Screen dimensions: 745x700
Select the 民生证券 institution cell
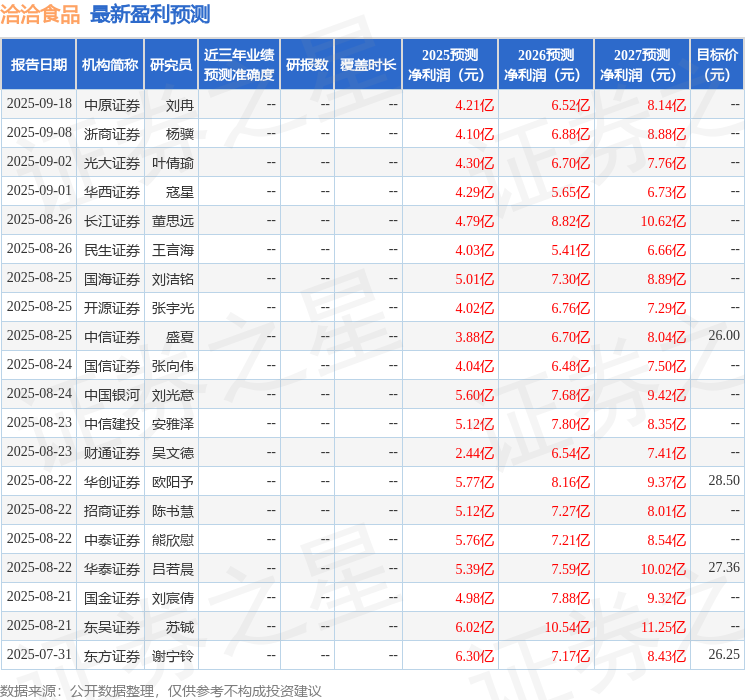112,250
